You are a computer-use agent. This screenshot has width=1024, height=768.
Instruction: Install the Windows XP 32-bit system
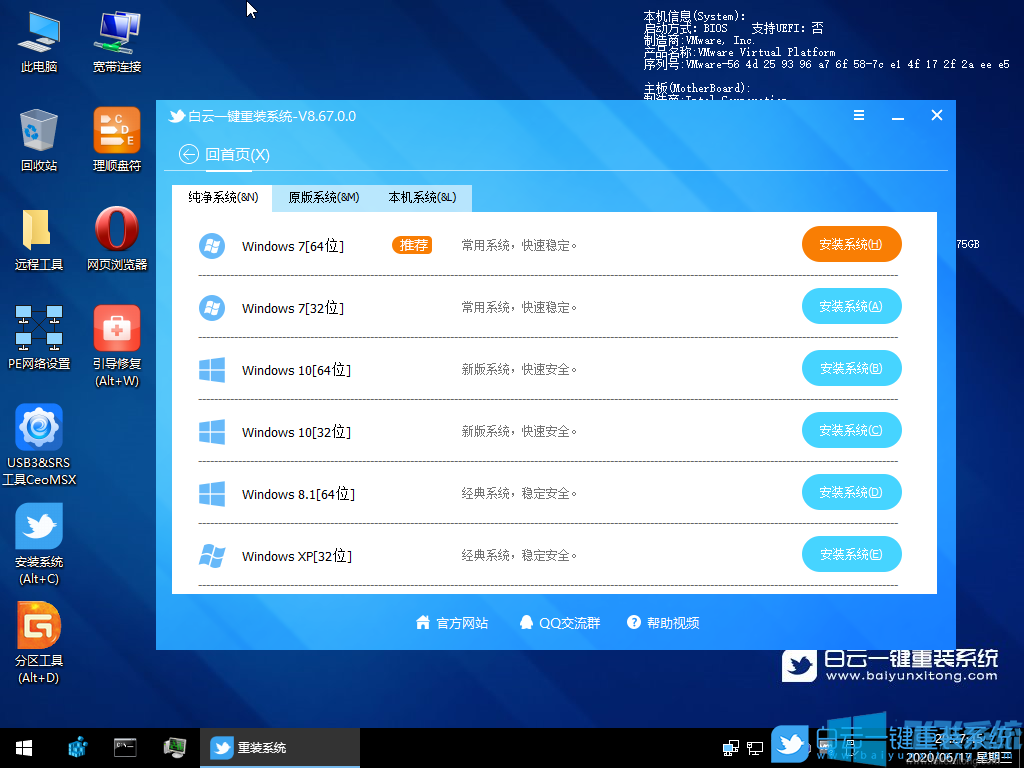[x=851, y=554]
